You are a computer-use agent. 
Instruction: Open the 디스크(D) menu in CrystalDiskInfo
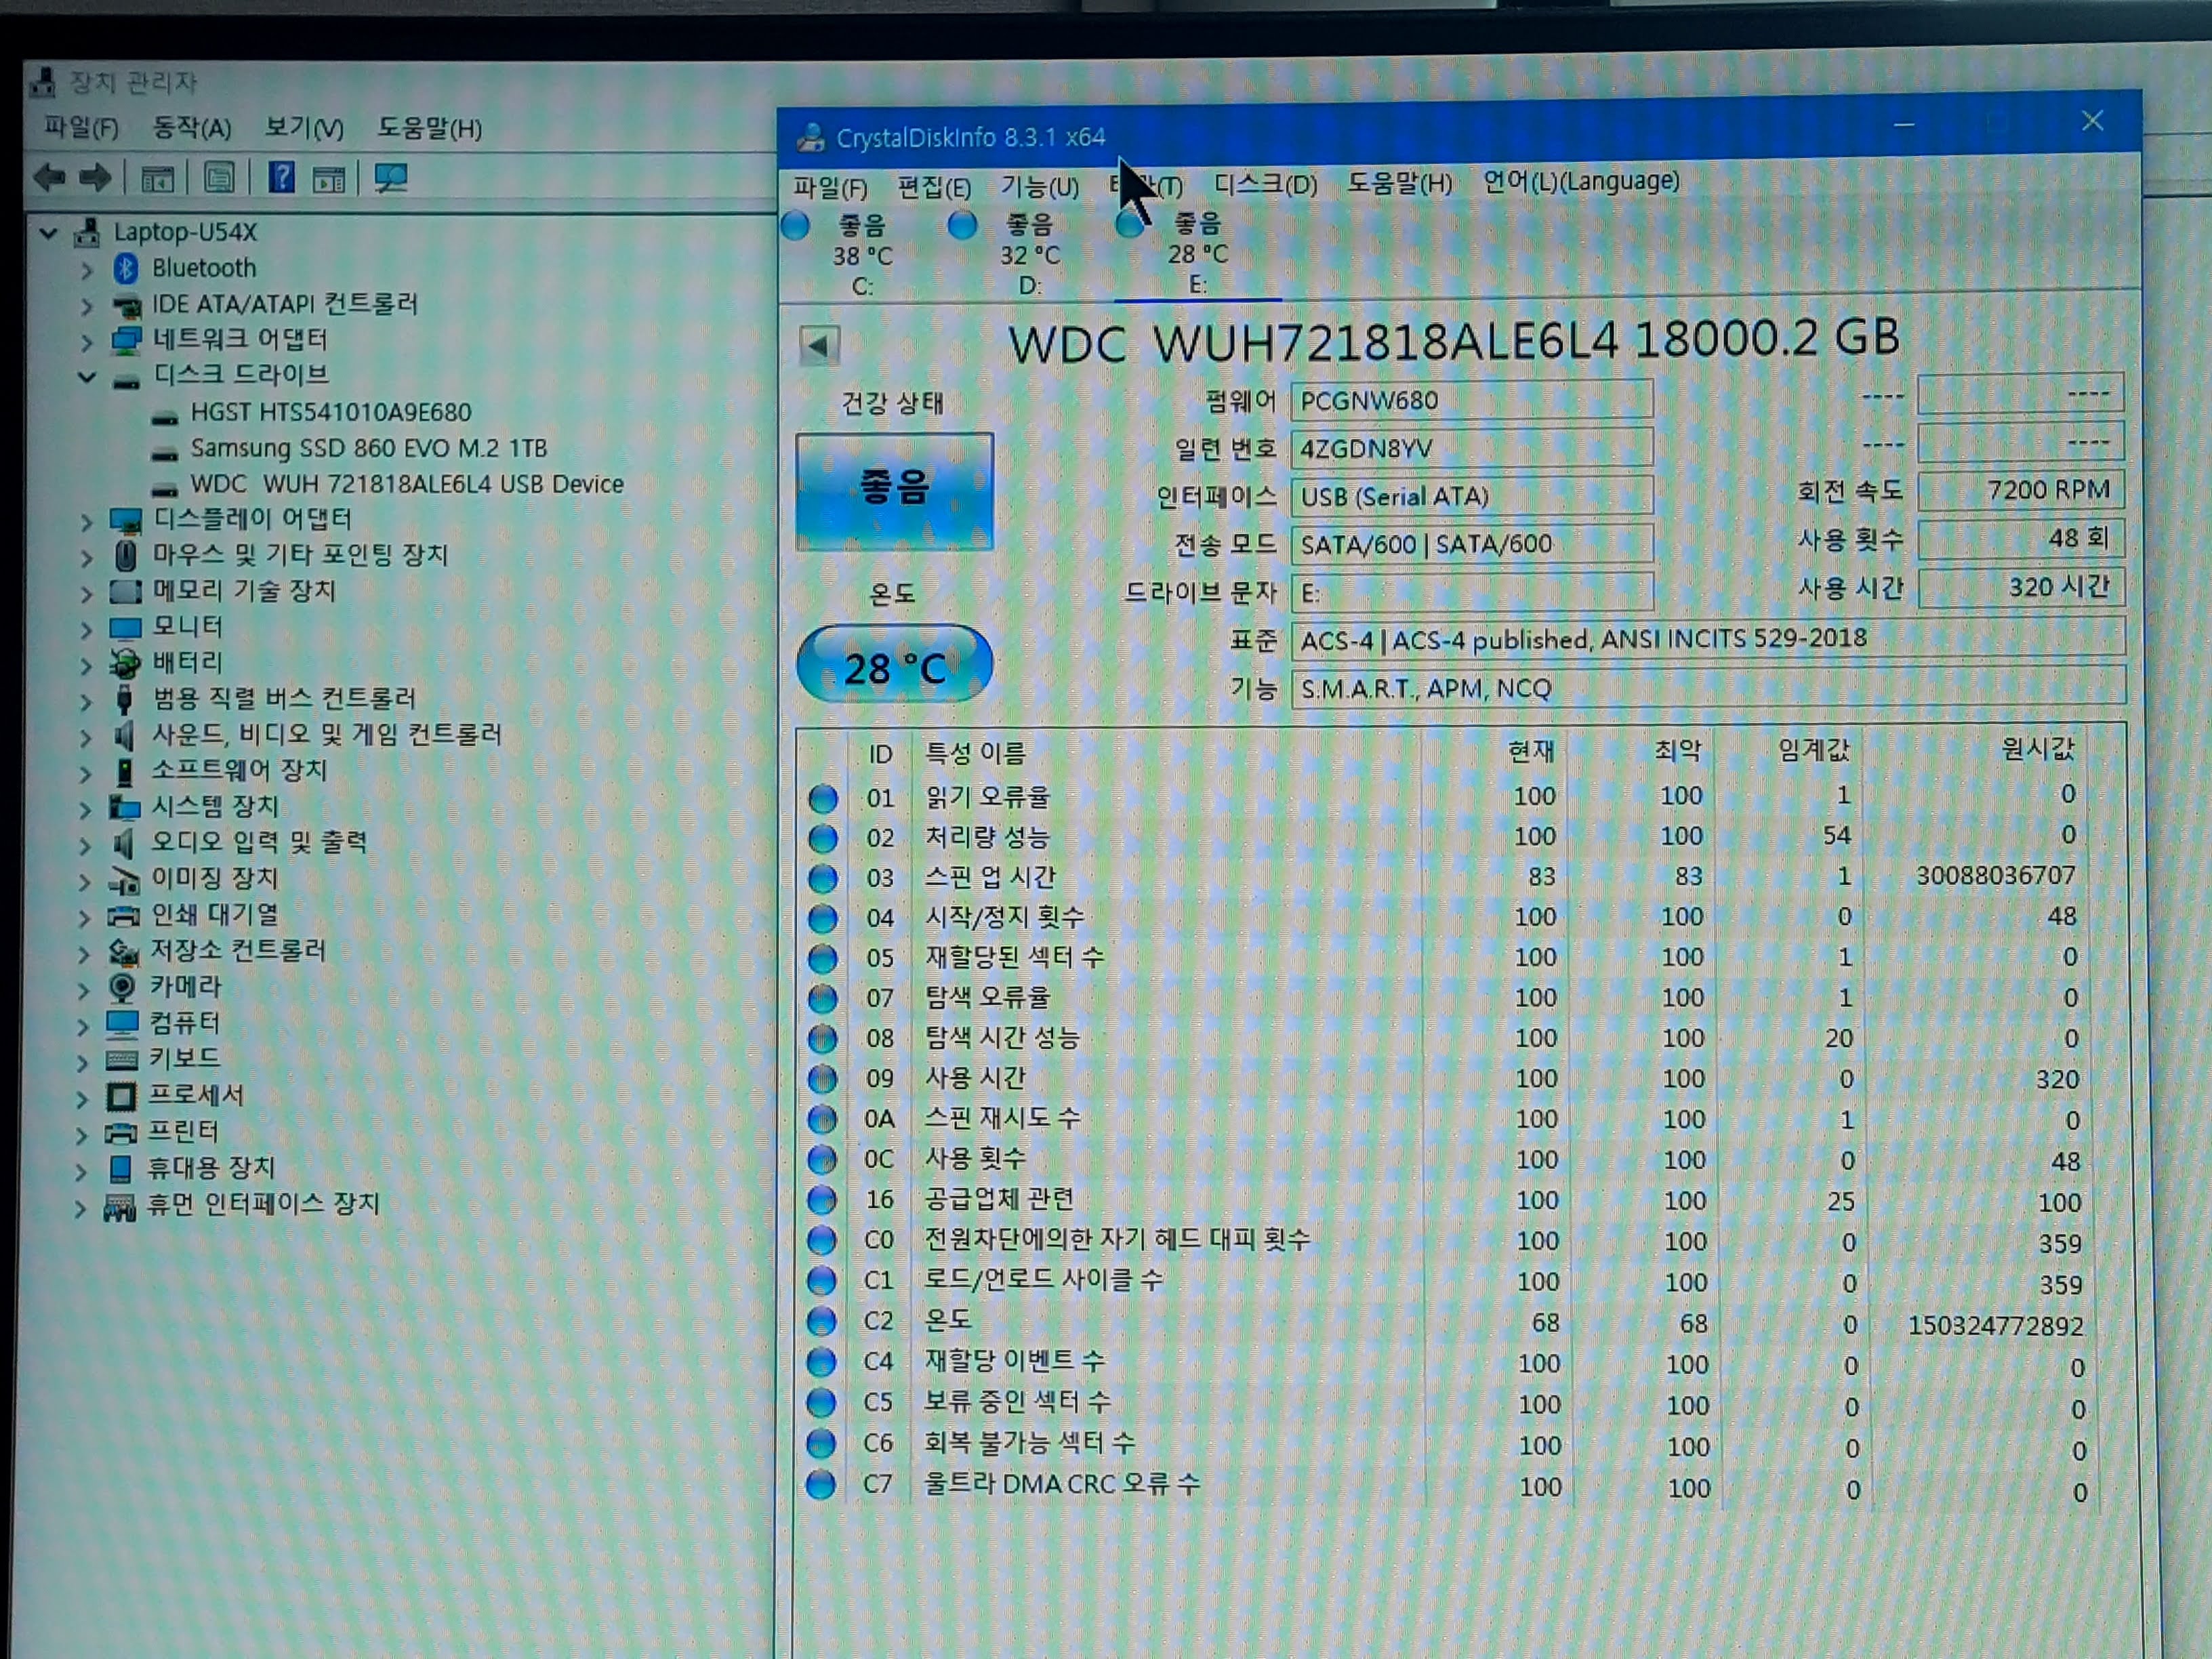[1266, 184]
